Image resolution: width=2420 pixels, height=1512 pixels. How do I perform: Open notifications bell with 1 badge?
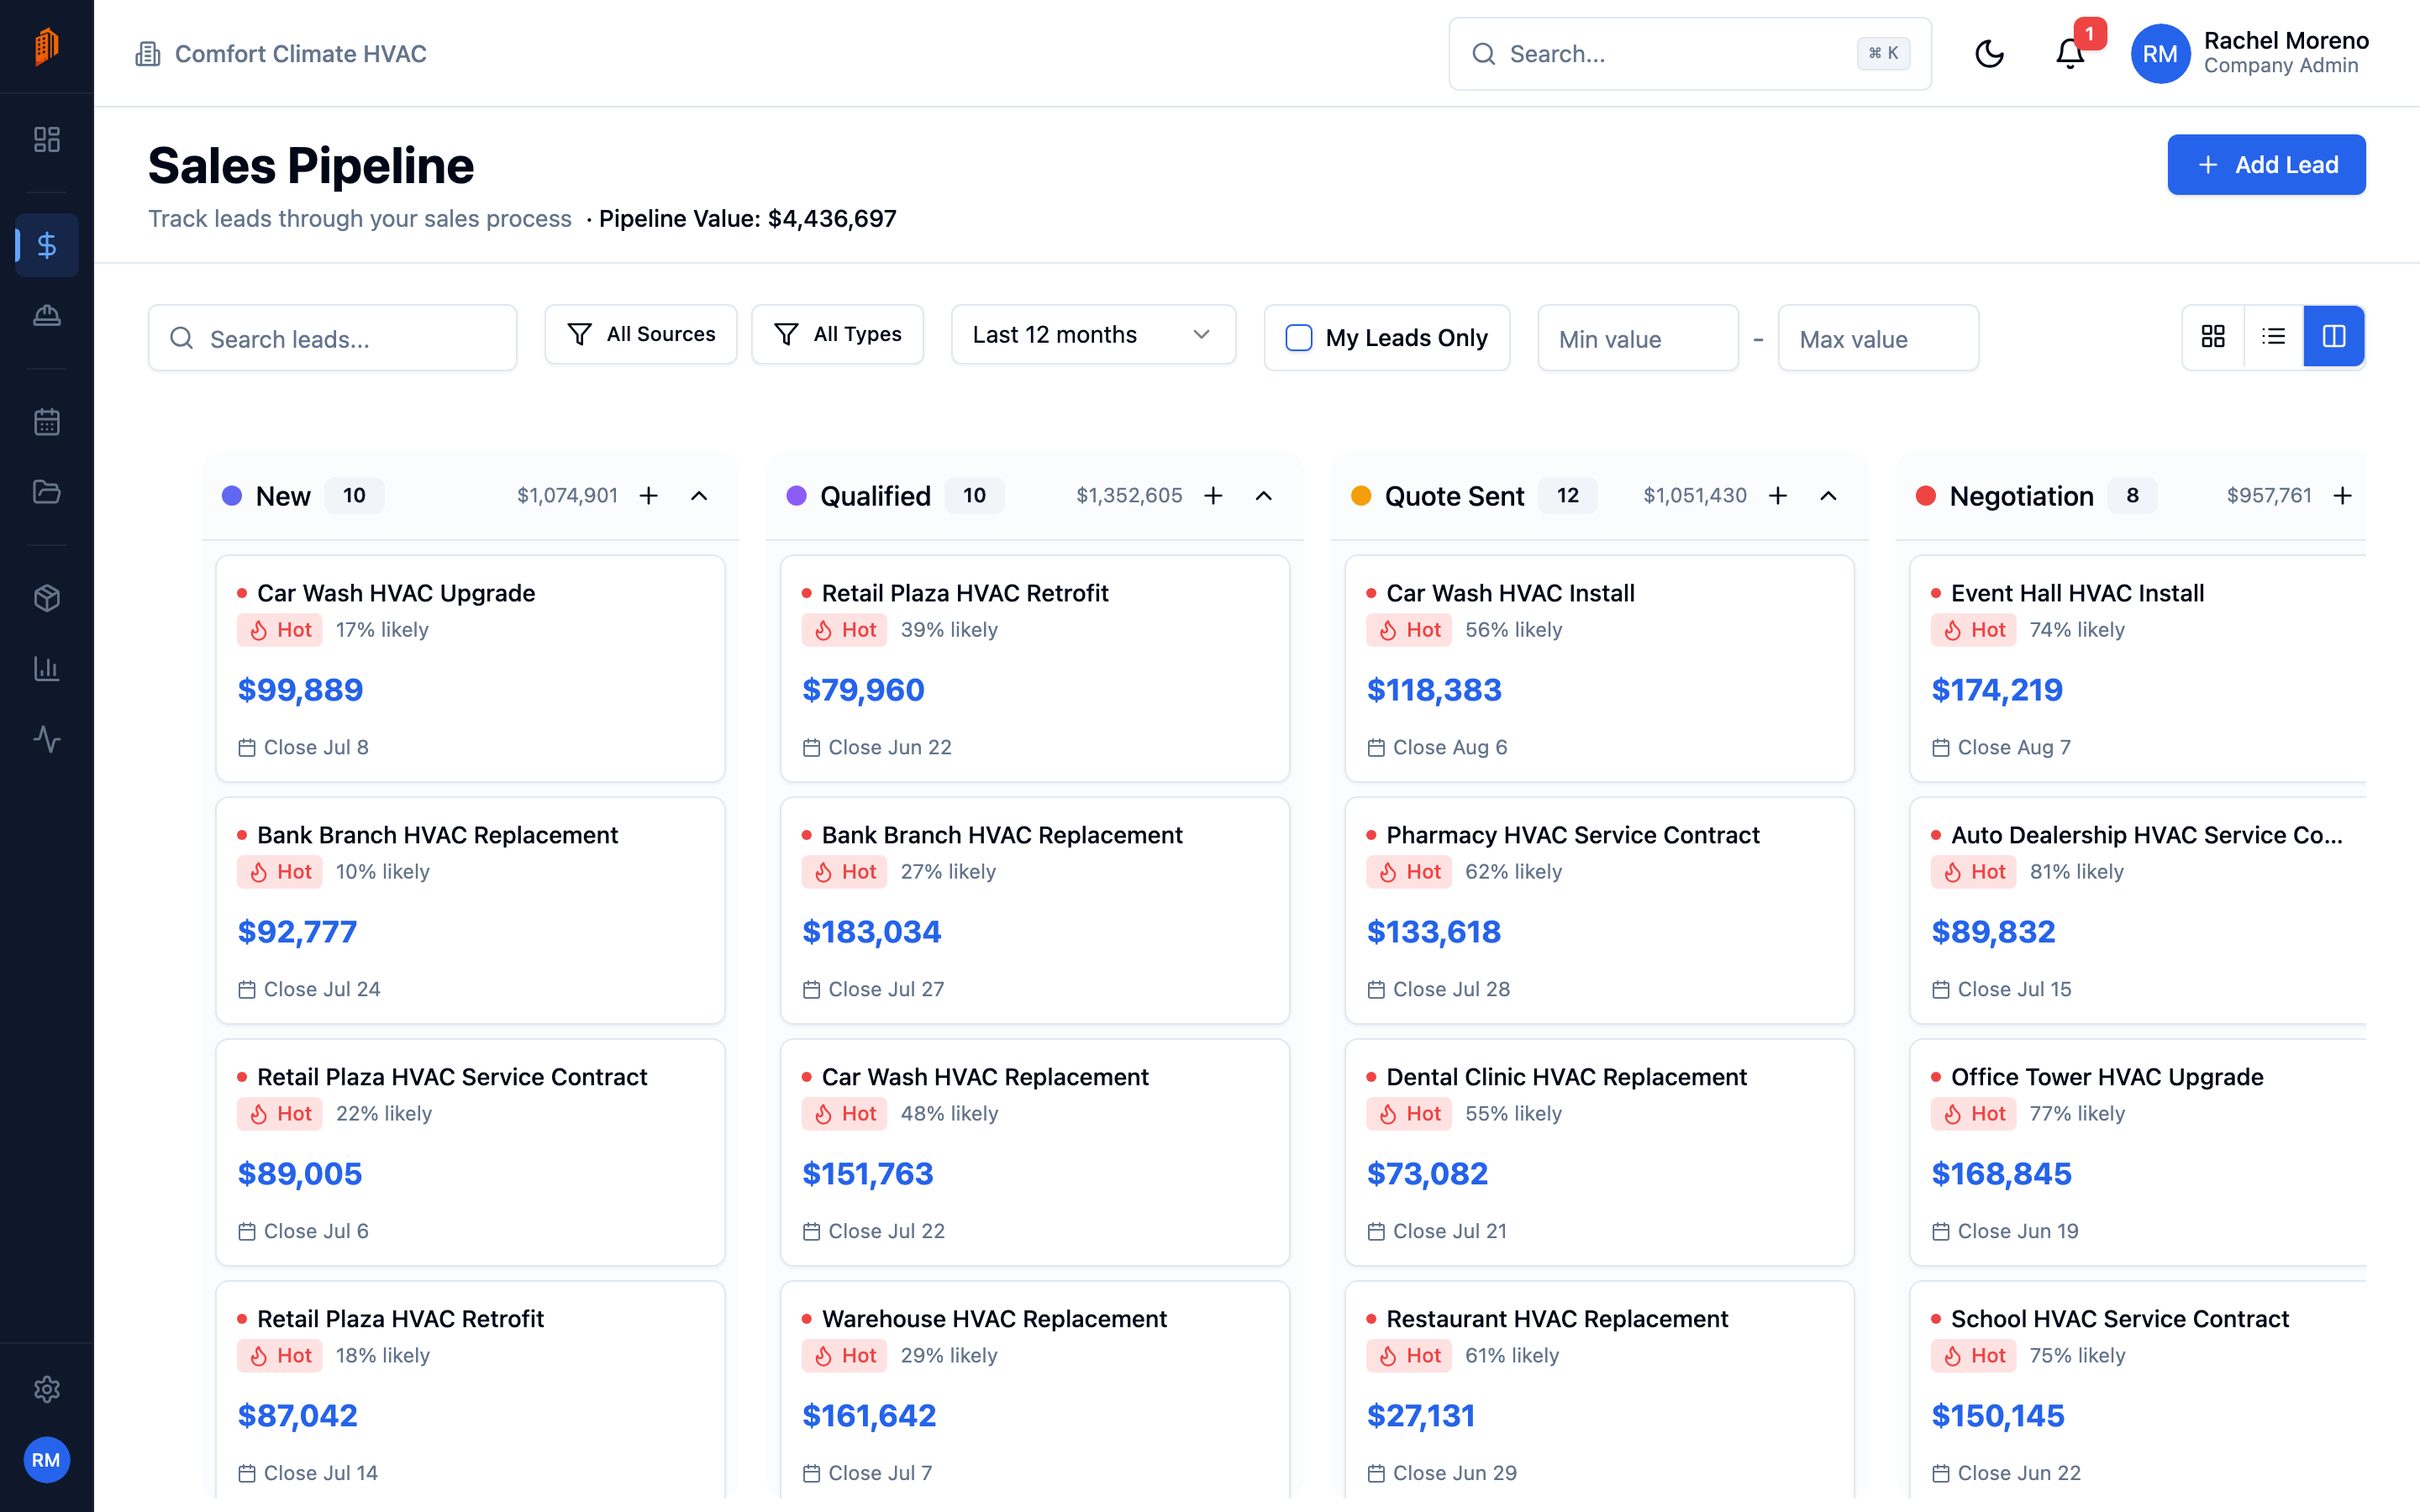click(2070, 54)
